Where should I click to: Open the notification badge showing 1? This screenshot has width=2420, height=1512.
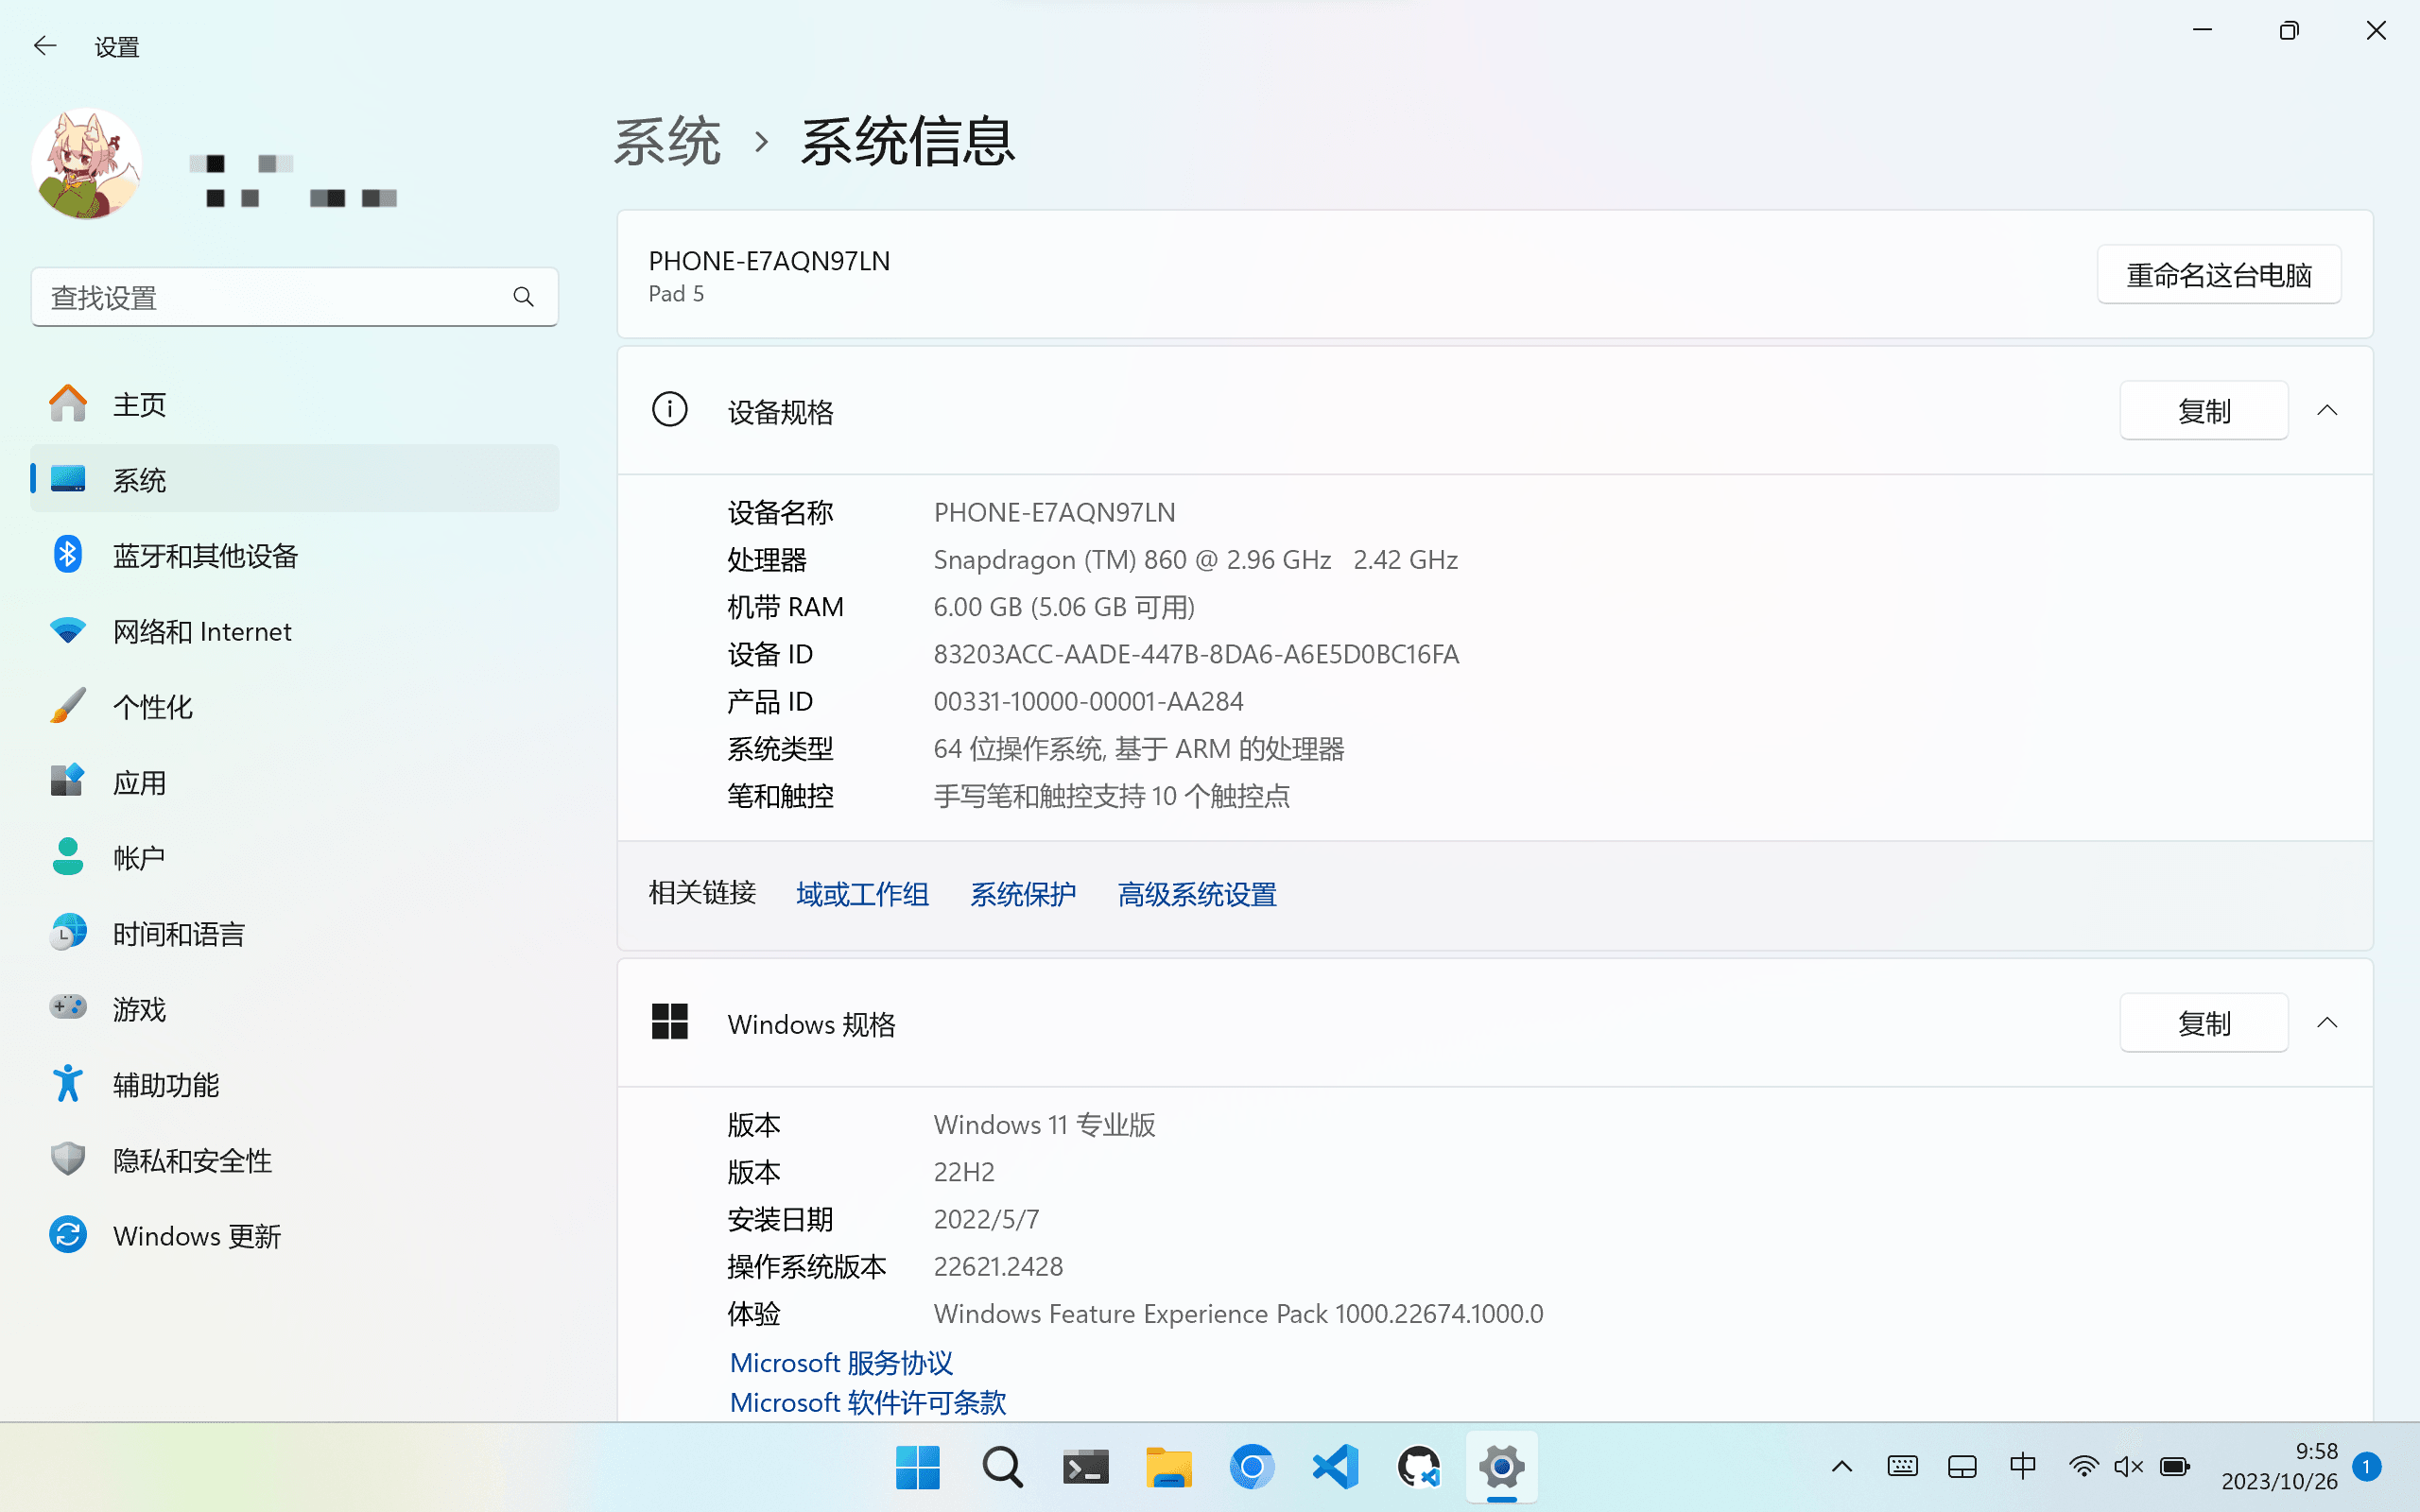(2366, 1467)
